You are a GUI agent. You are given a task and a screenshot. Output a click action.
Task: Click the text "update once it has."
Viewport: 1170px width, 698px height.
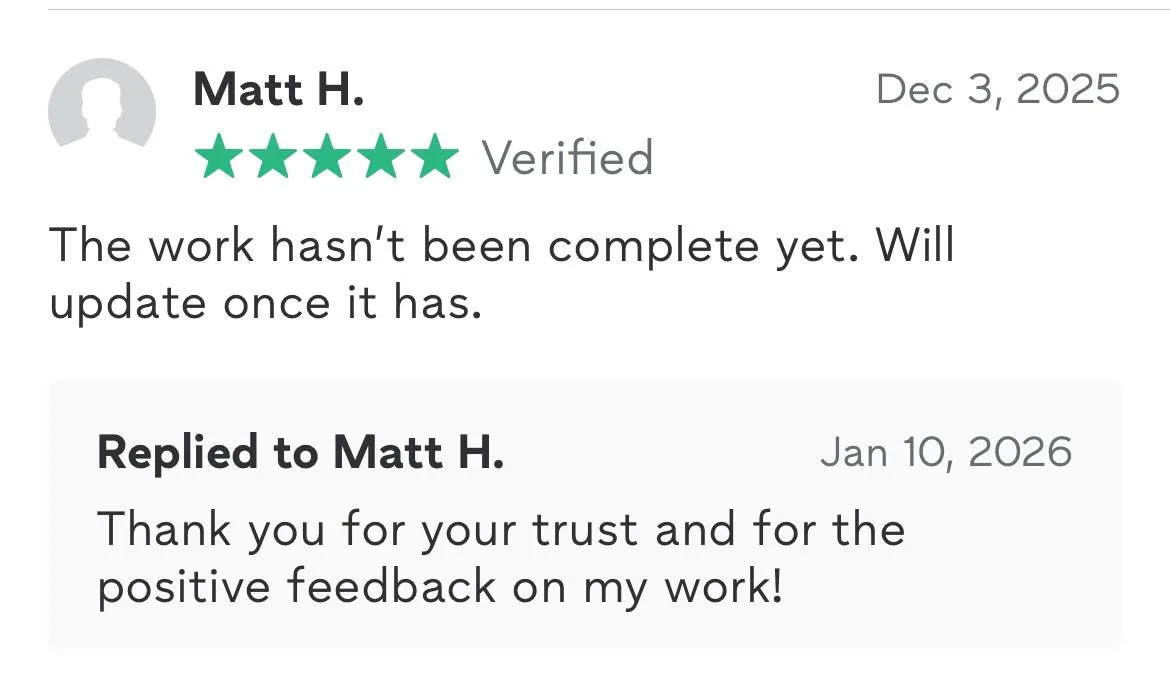[x=266, y=304]
